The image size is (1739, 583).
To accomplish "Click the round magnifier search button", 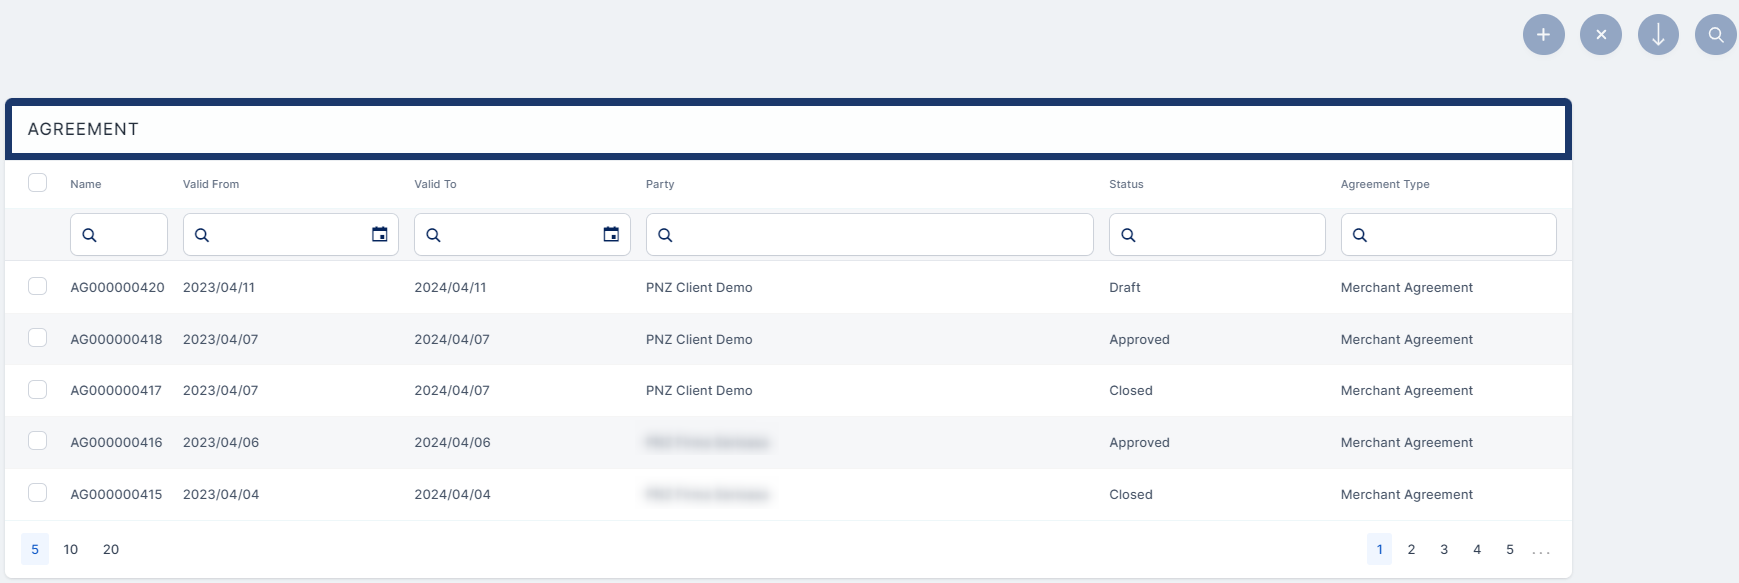I will (x=1716, y=34).
